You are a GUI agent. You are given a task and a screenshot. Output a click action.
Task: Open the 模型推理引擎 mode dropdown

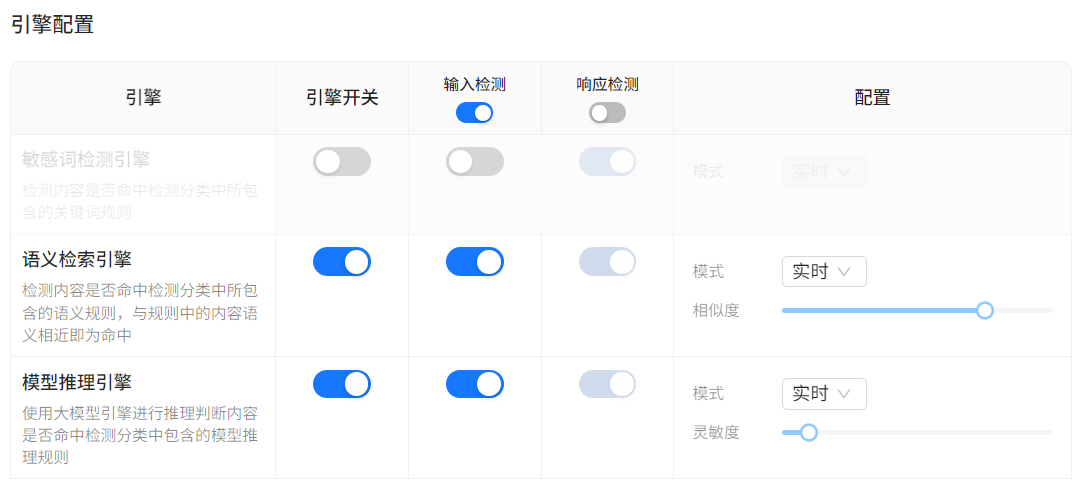coord(824,394)
